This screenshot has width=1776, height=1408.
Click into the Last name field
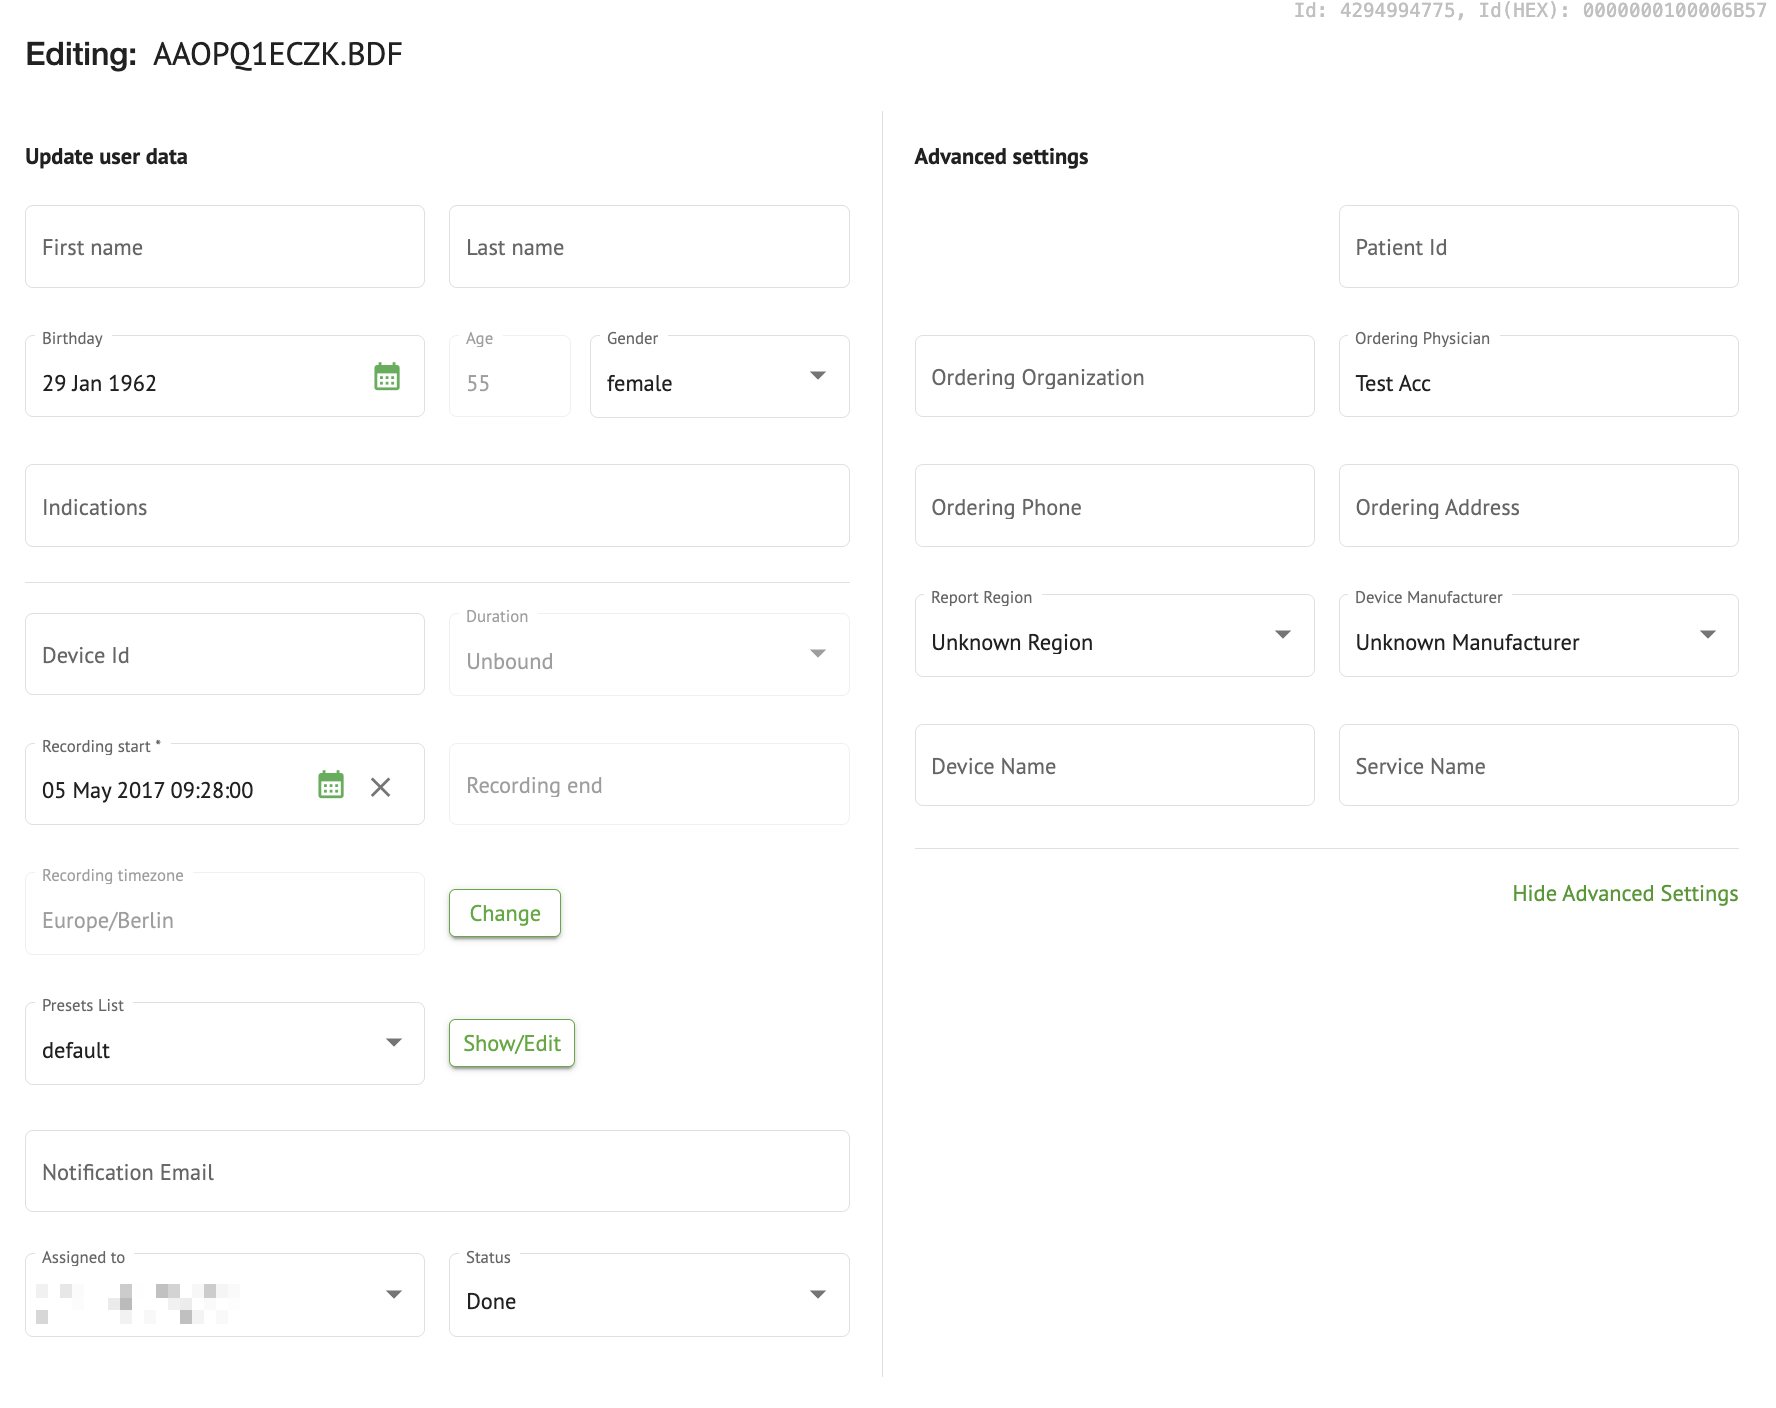click(648, 247)
